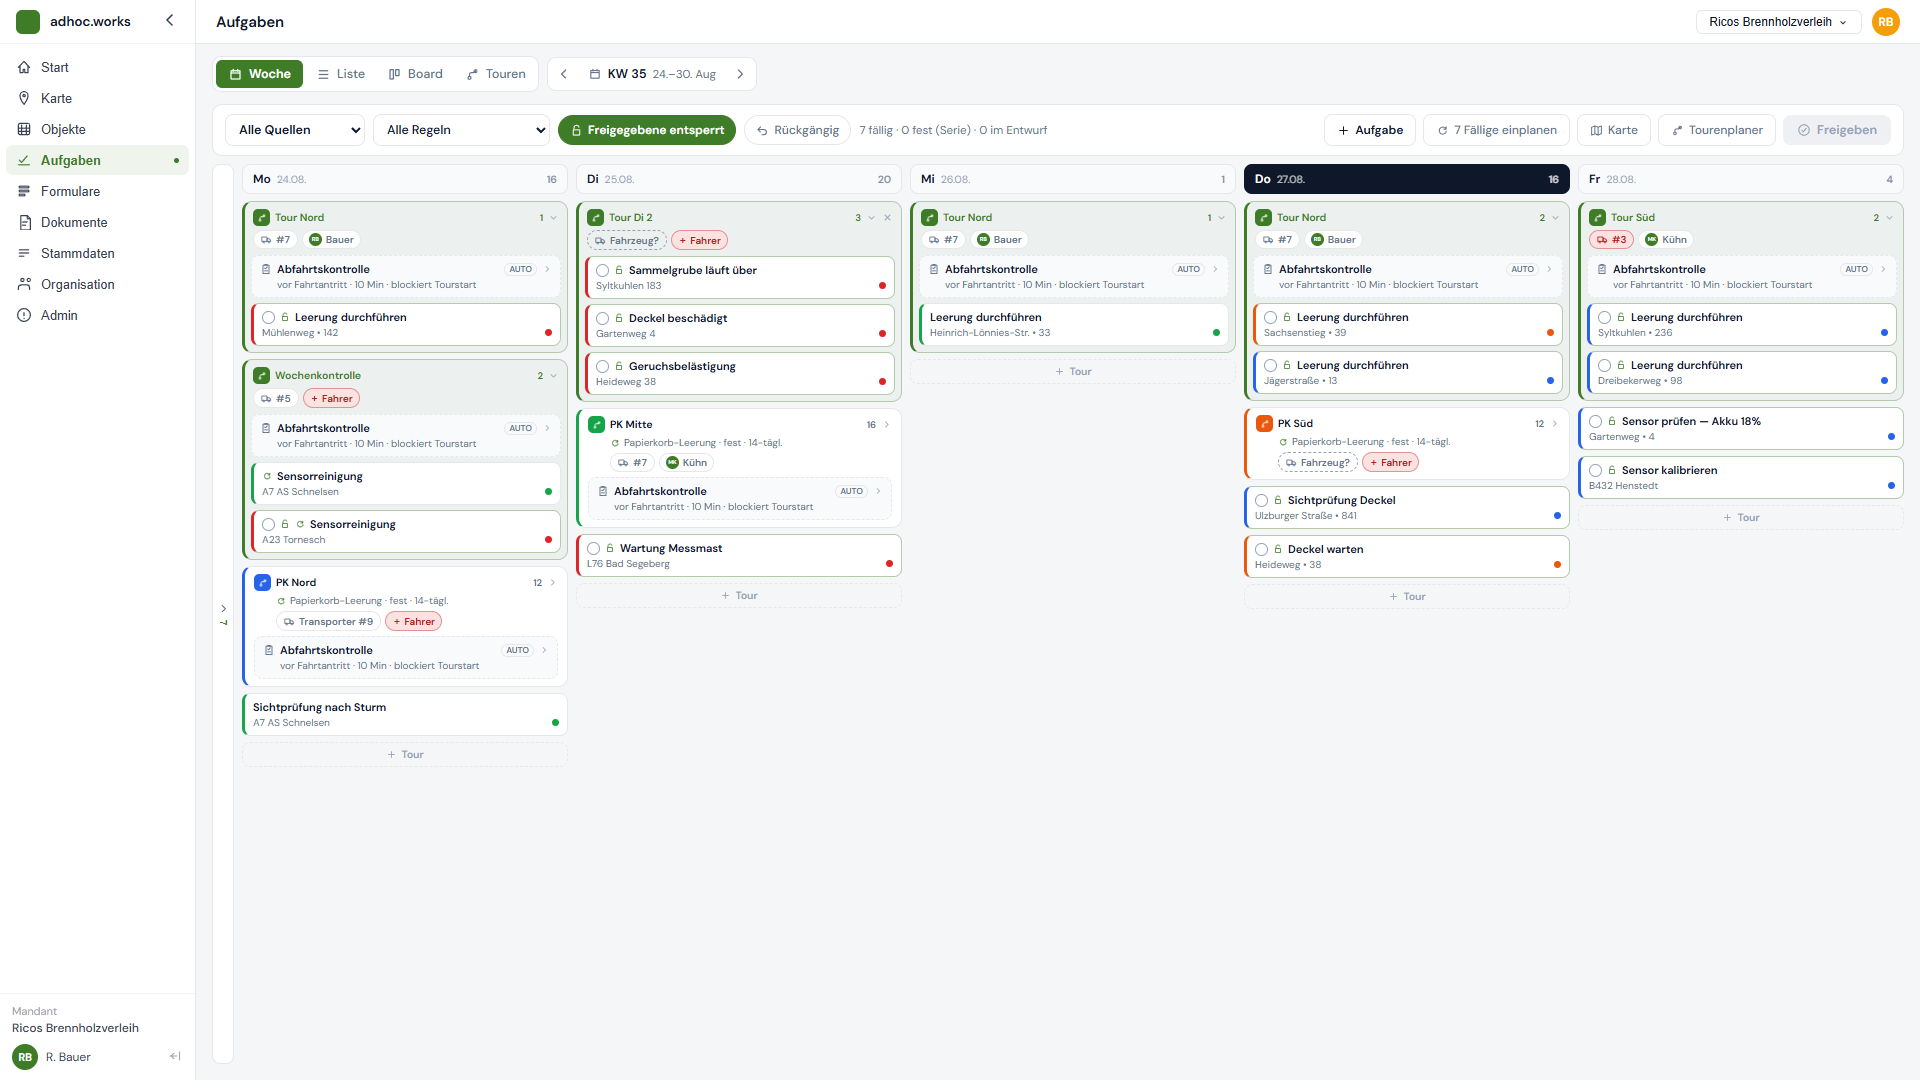Complete the Wartung Messmast task checkbox
1920x1080 pixels.
click(594, 548)
